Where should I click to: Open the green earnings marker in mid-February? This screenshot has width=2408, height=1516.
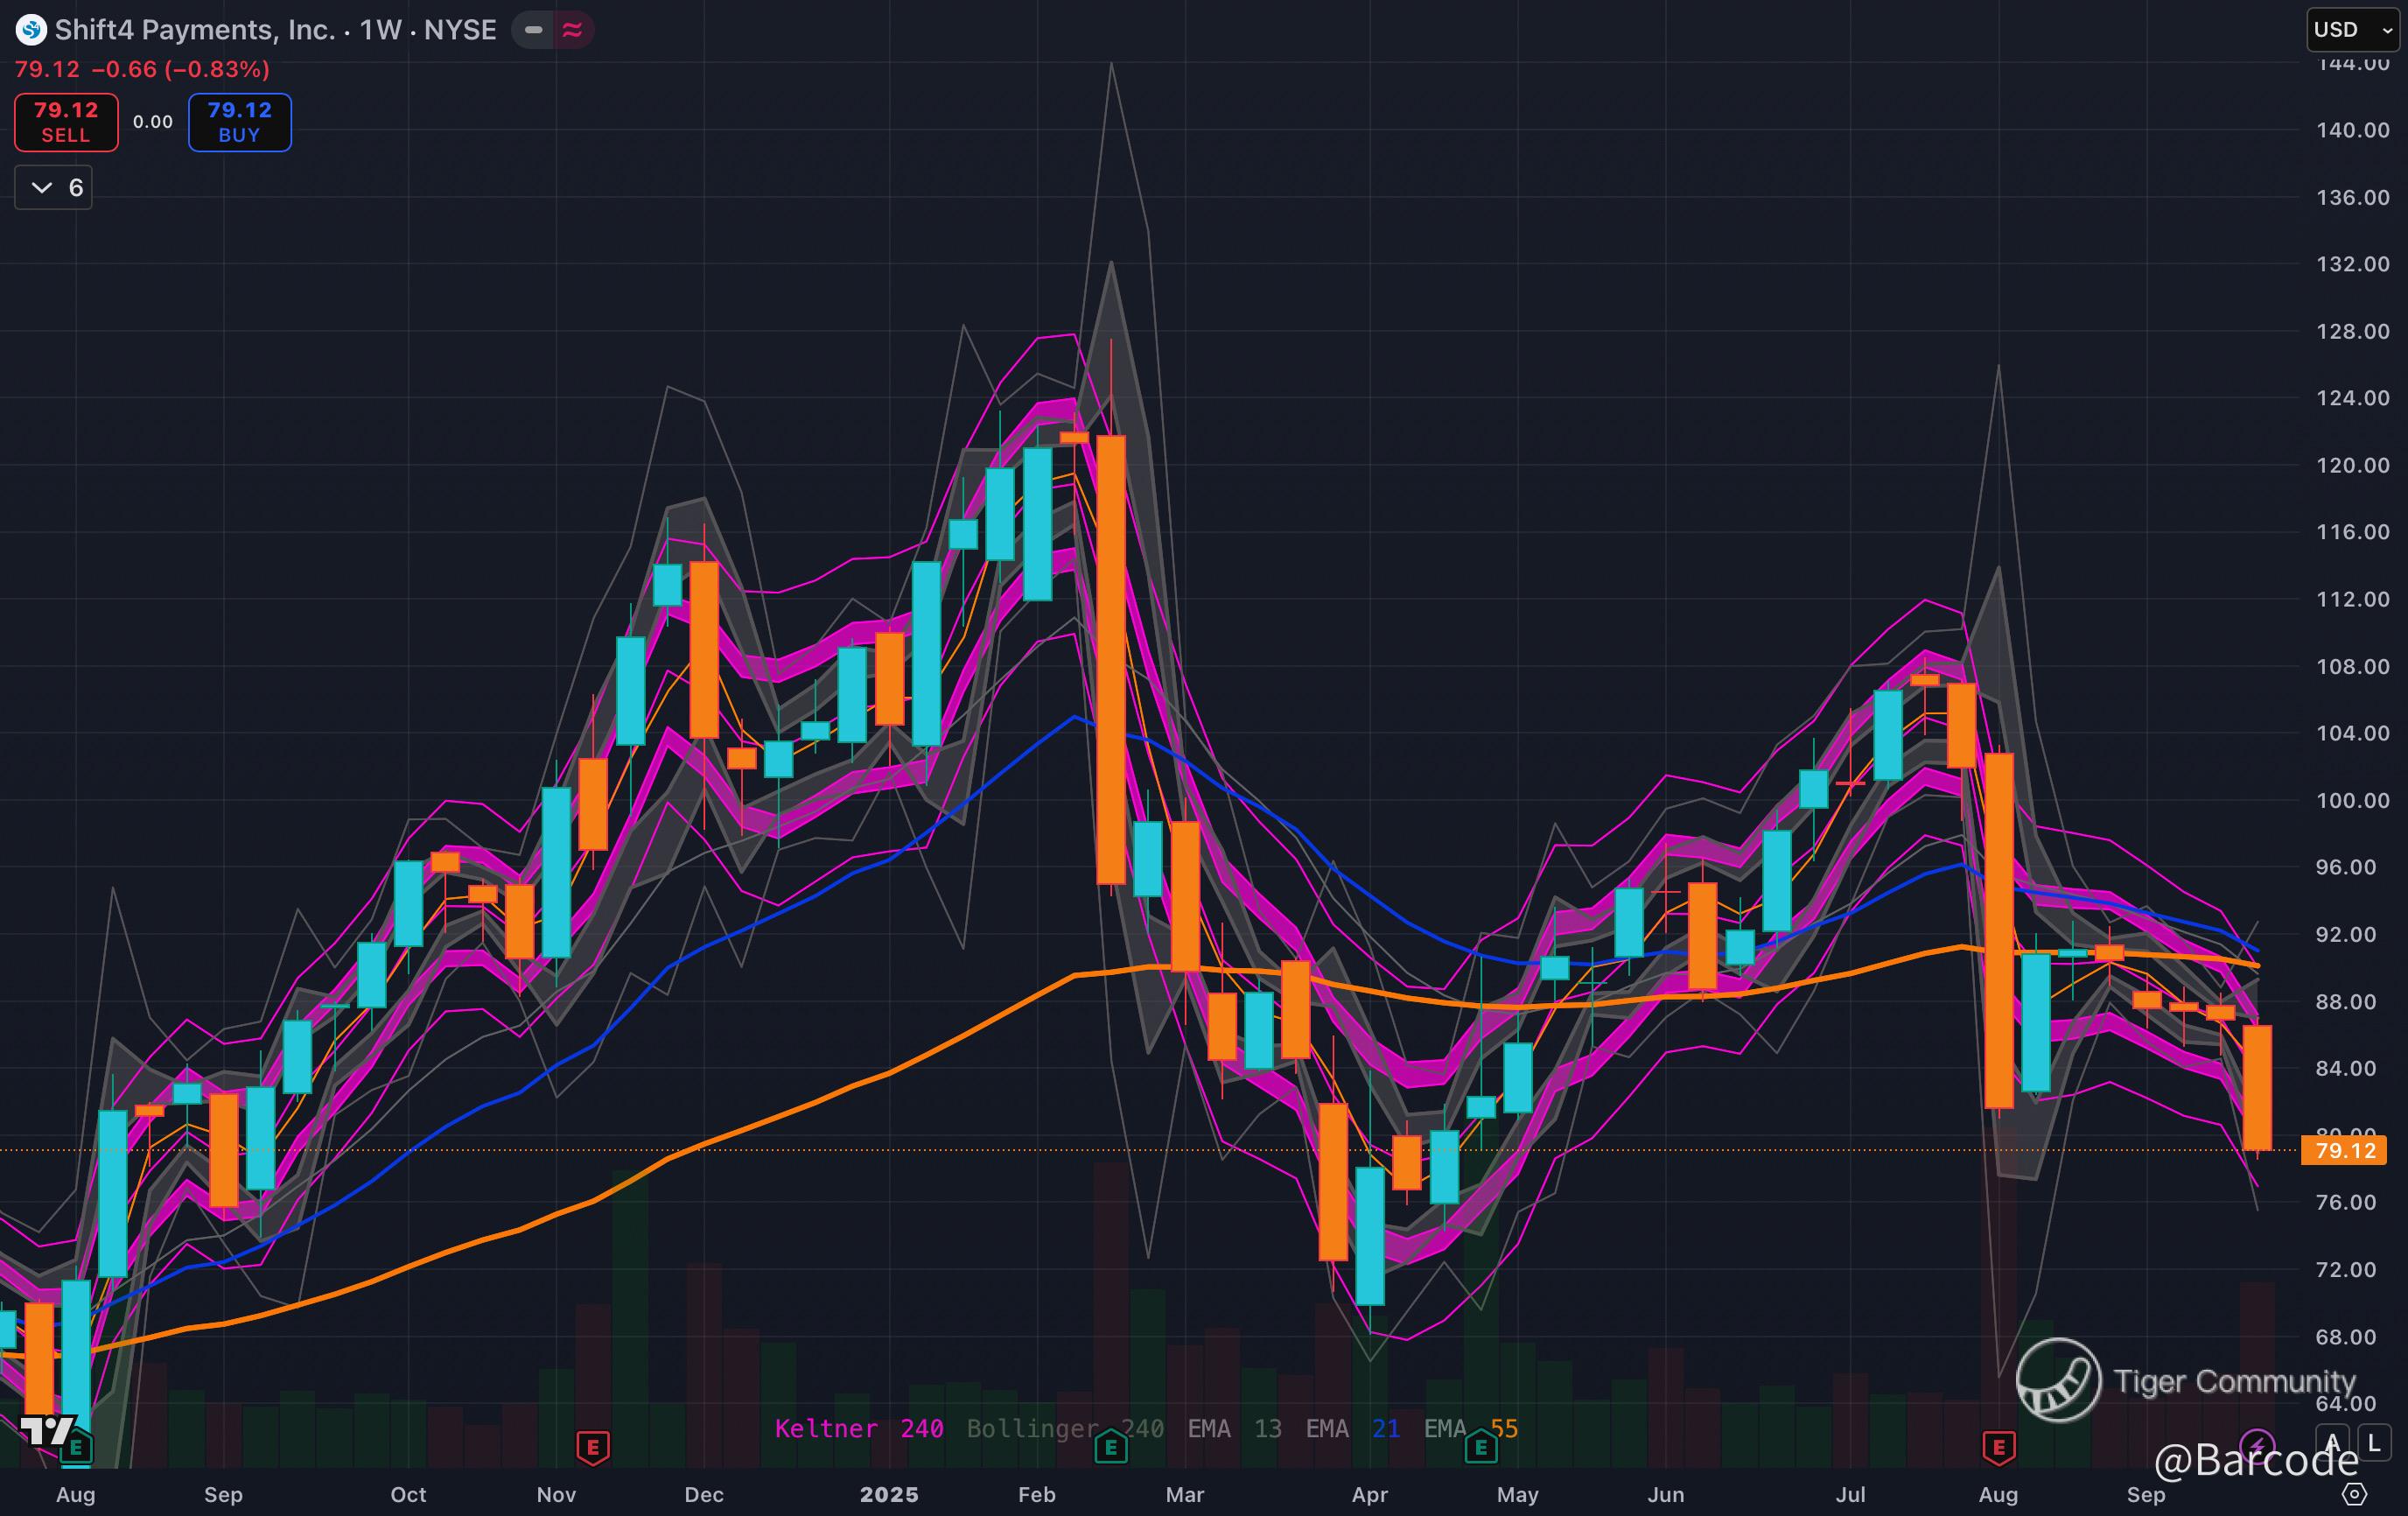(x=1111, y=1447)
